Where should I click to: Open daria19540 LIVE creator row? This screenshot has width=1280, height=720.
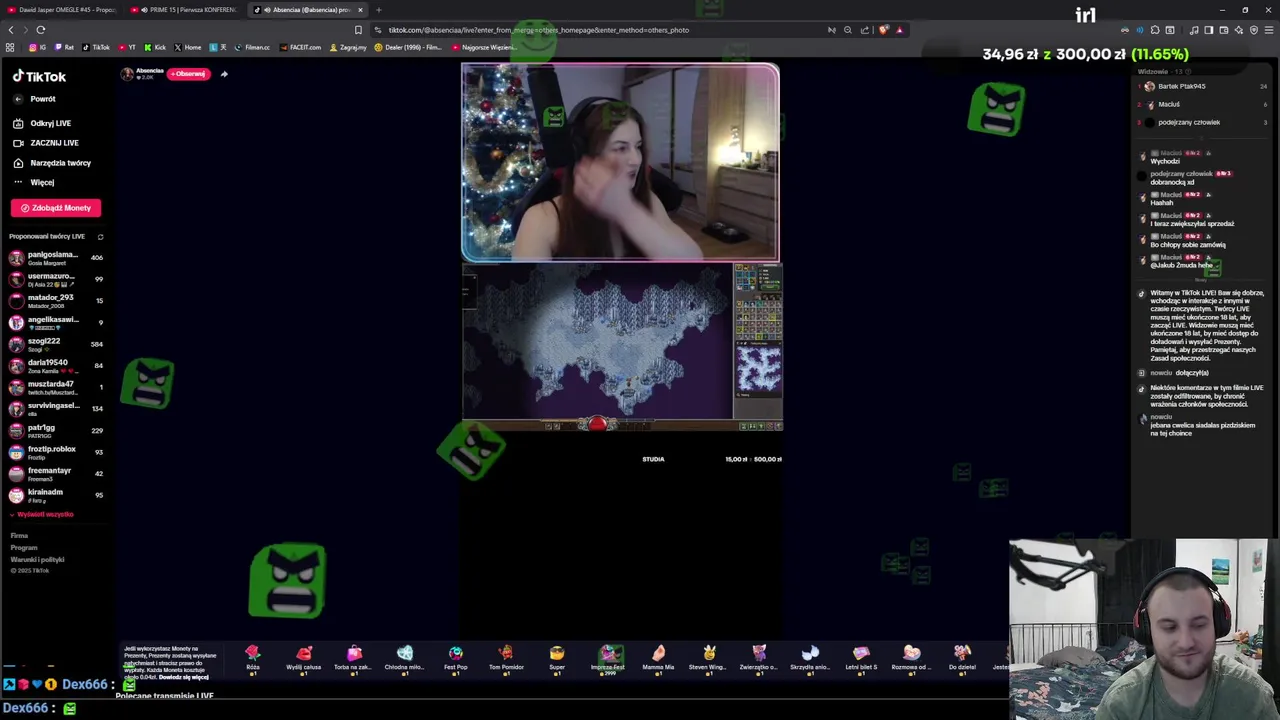[x=56, y=365]
